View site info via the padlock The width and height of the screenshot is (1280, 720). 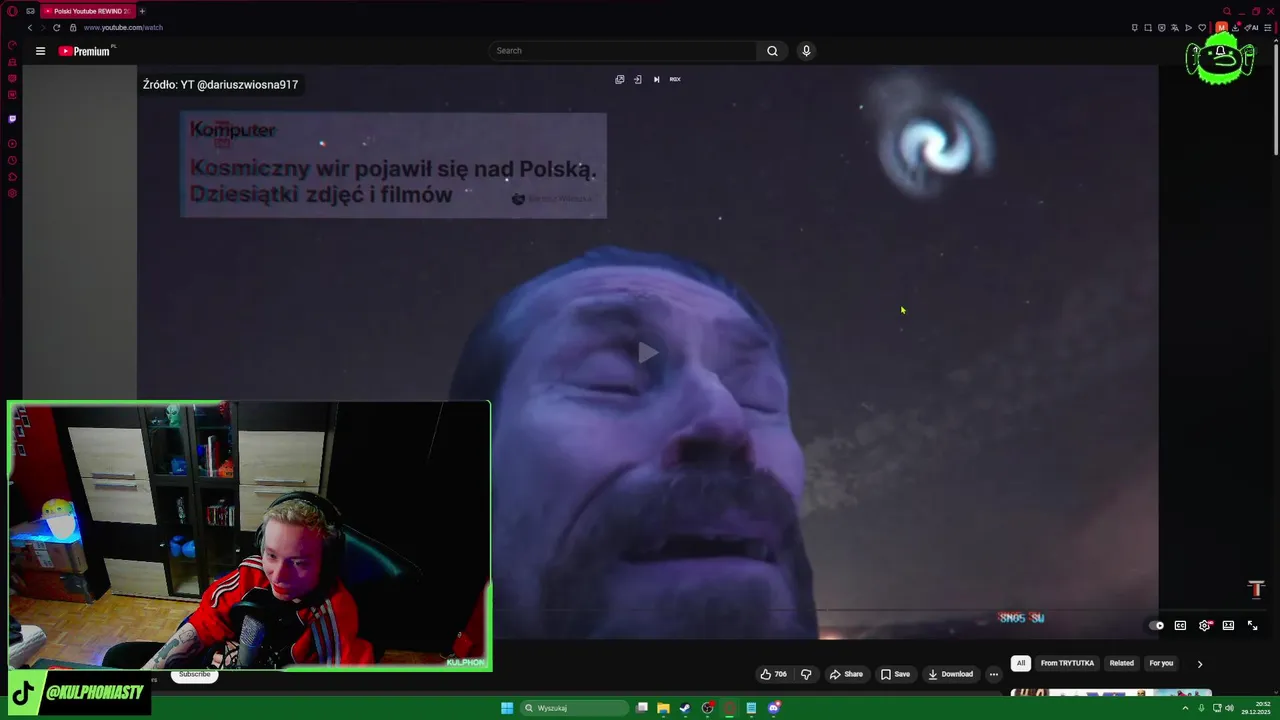coord(73,27)
